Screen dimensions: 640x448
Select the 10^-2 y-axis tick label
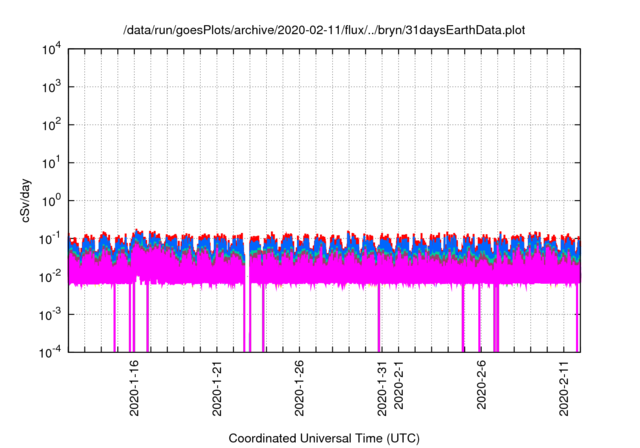pyautogui.click(x=50, y=277)
